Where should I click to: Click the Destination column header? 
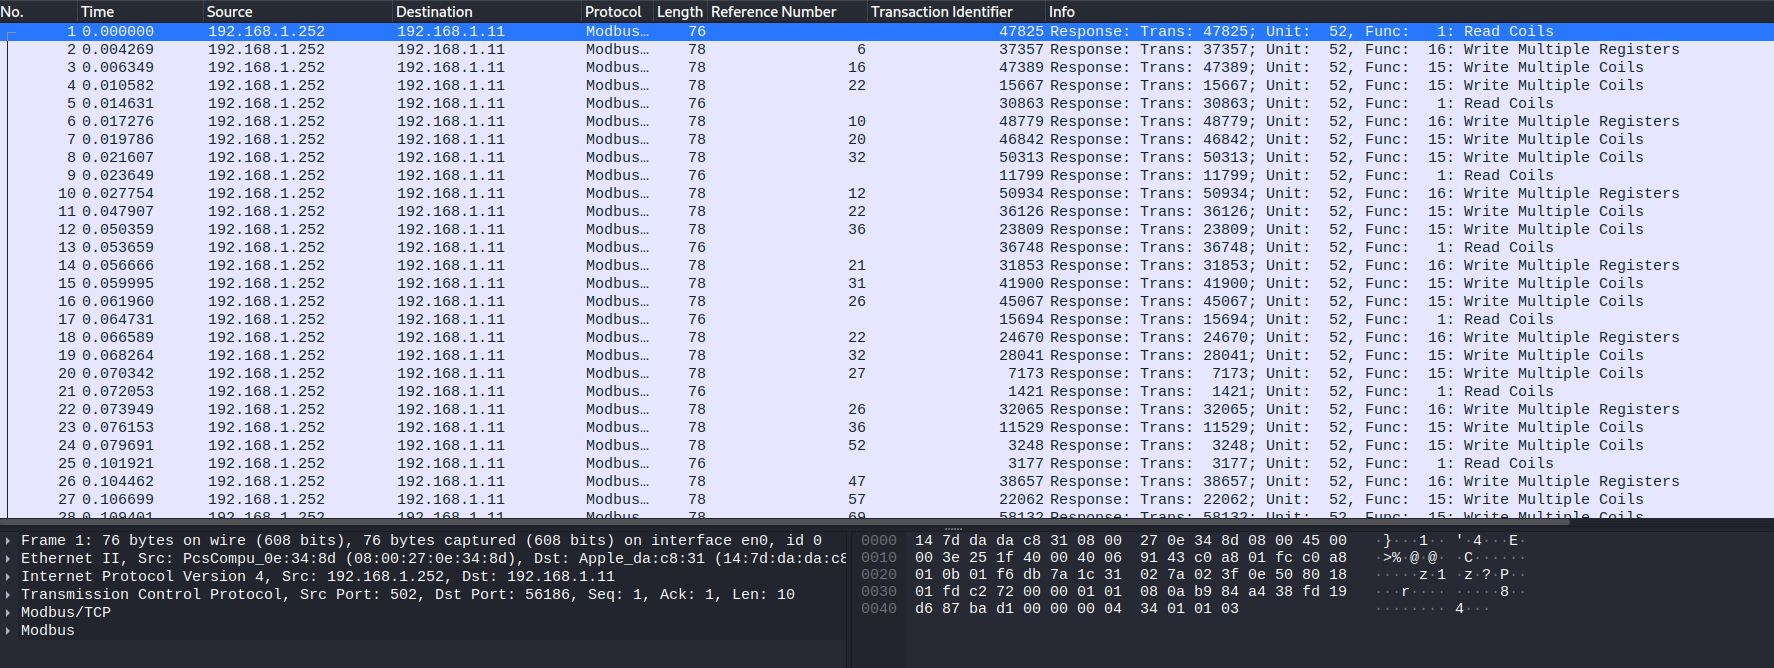click(x=486, y=12)
